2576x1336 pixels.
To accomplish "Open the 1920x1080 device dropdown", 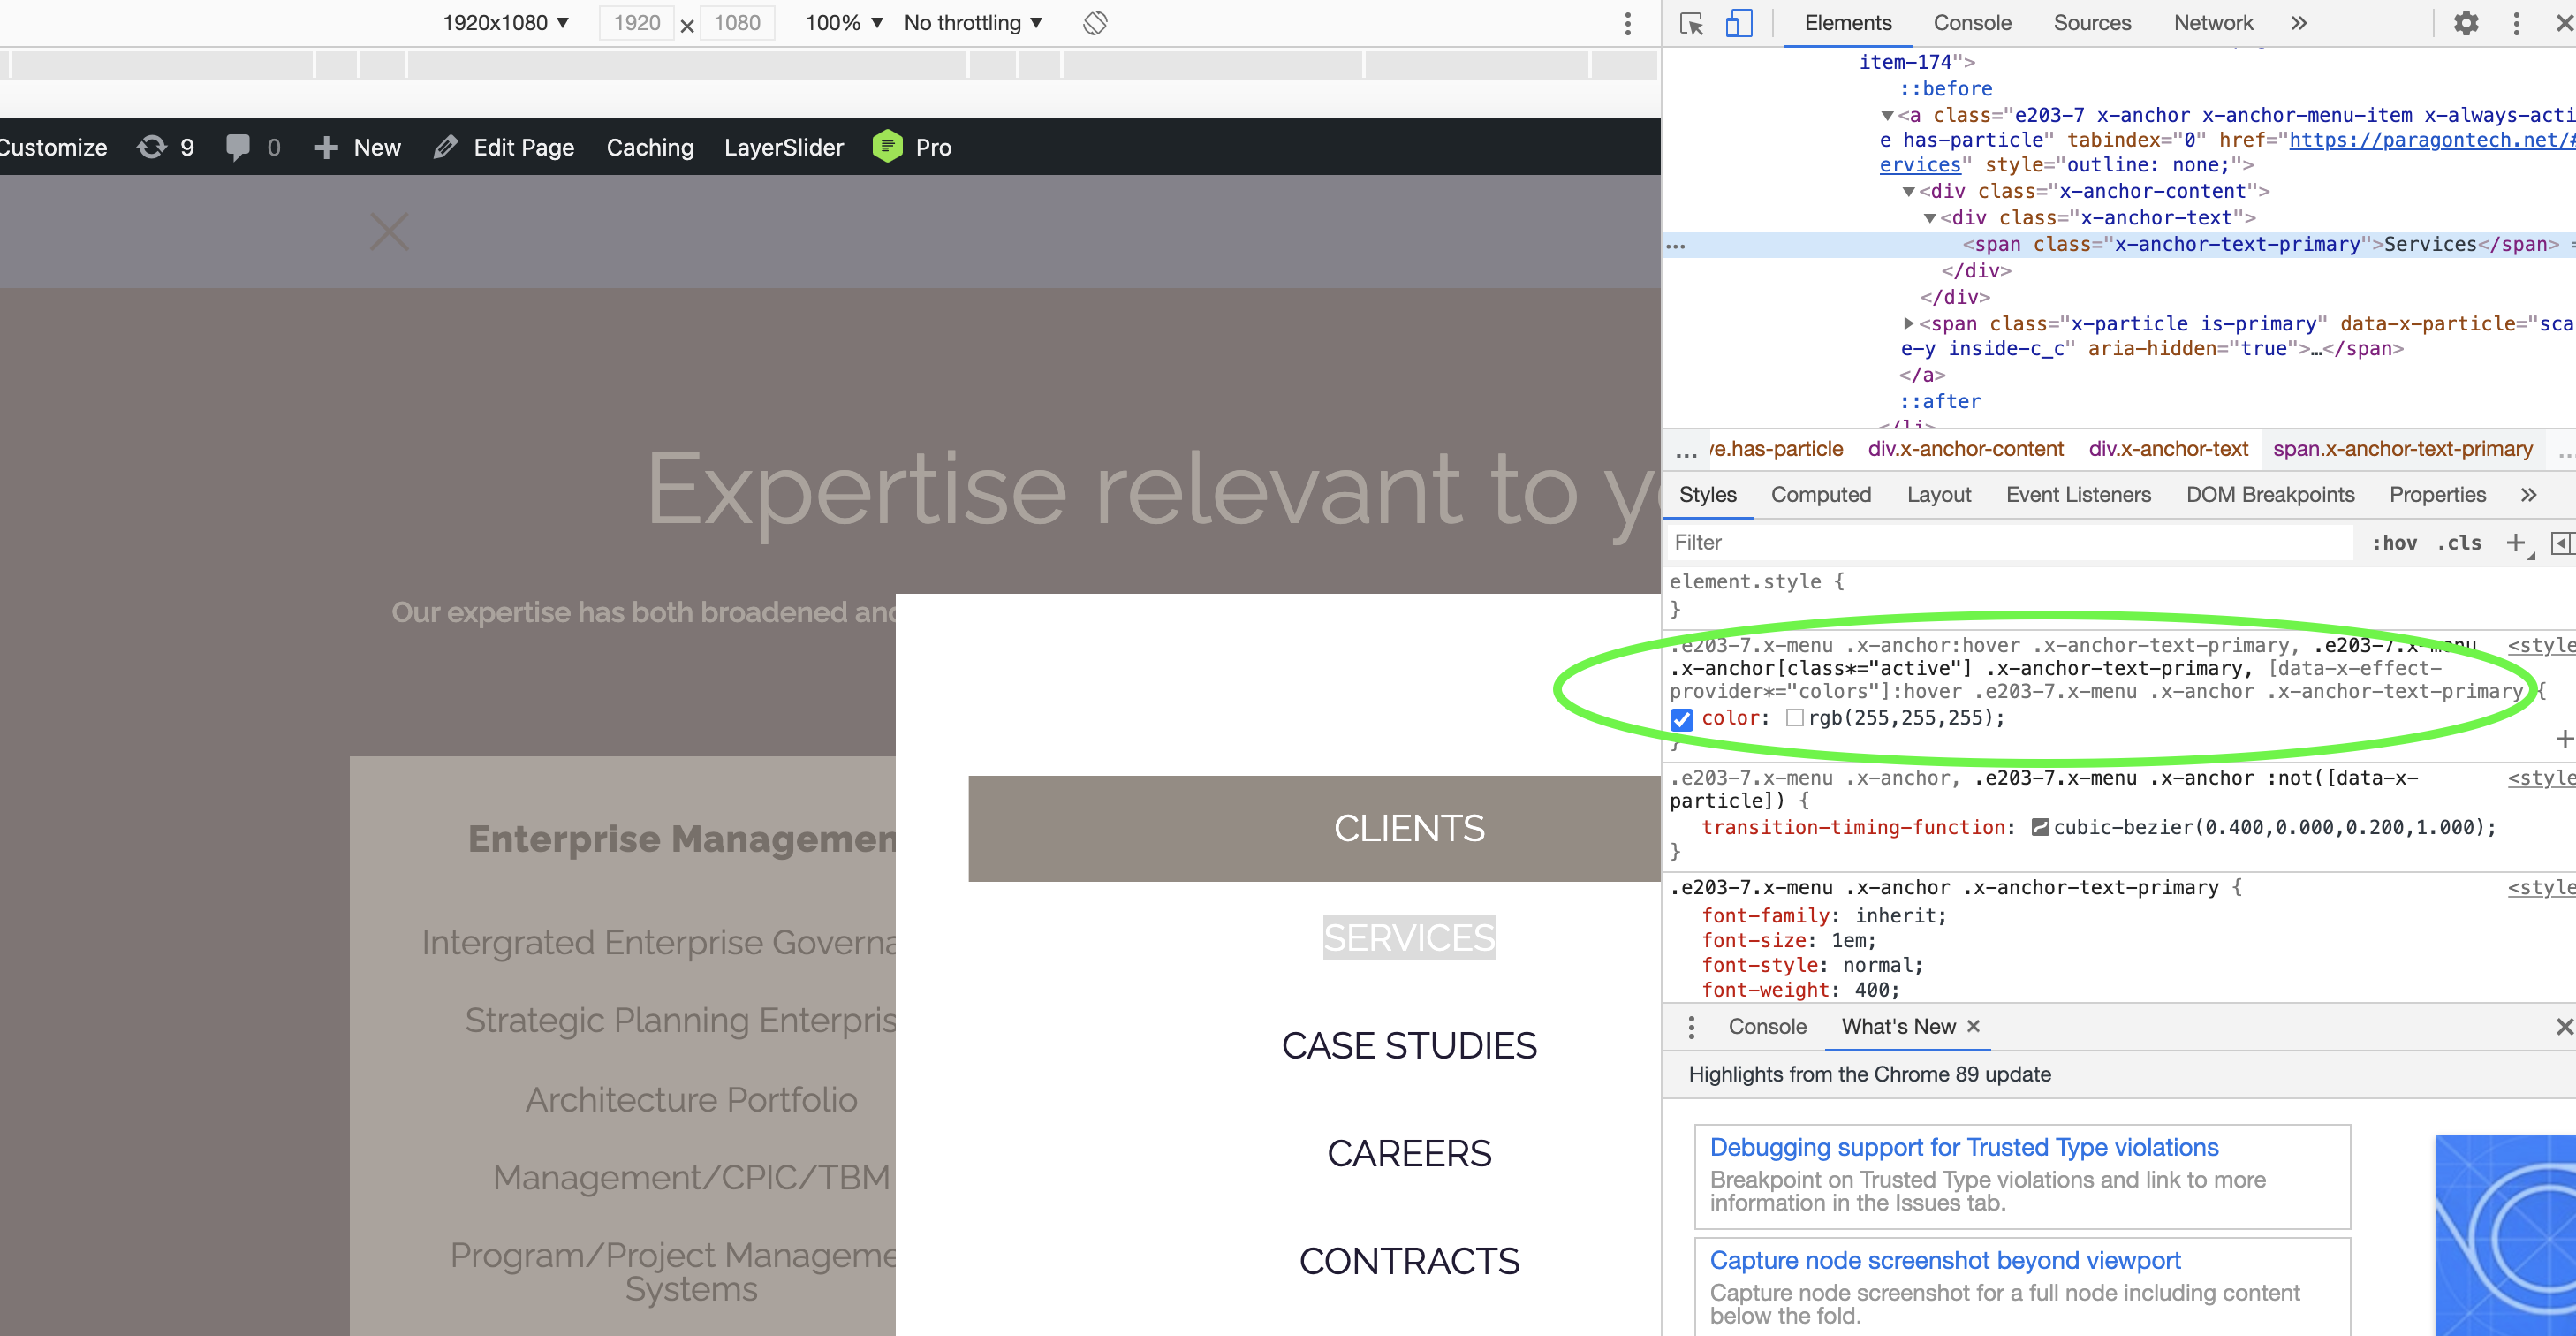I will pyautogui.click(x=505, y=23).
